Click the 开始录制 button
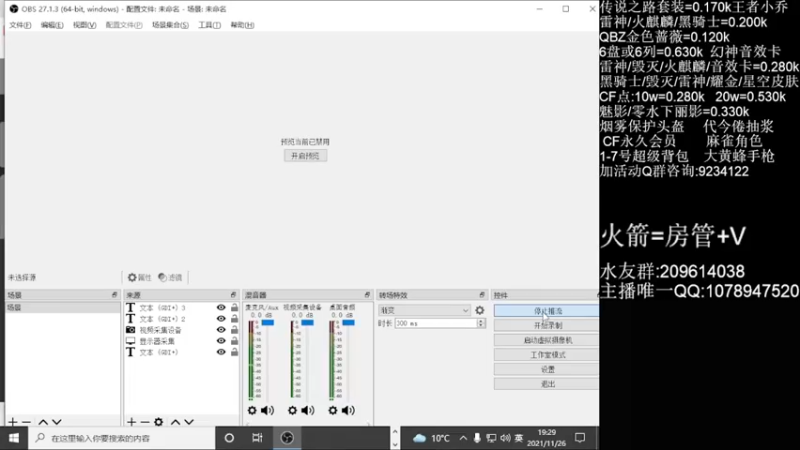The image size is (800, 450). [x=546, y=325]
